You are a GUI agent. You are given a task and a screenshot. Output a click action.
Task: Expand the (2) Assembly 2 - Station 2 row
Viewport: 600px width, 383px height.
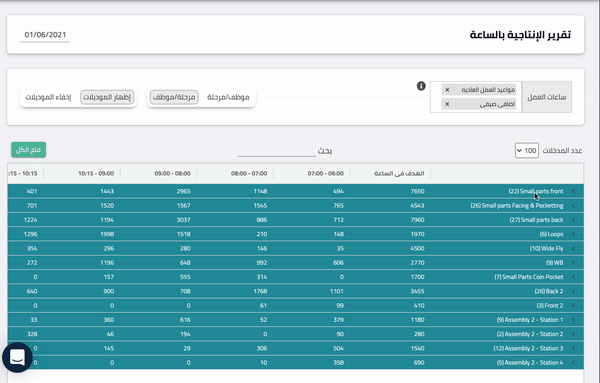[x=573, y=334]
